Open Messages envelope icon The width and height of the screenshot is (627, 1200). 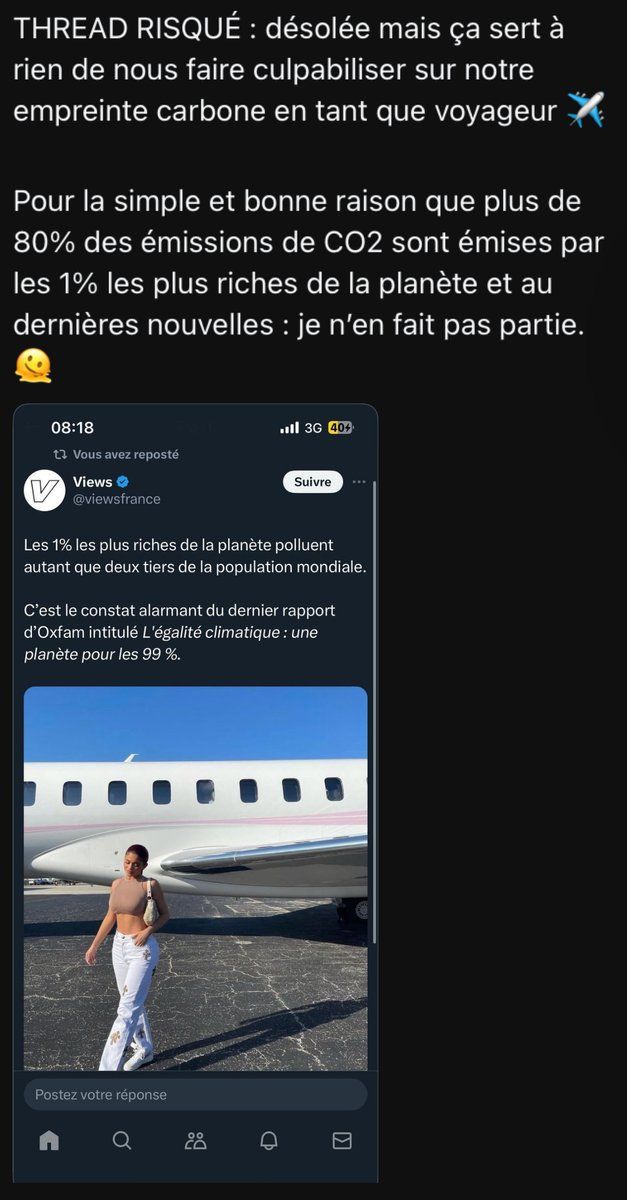[342, 1140]
